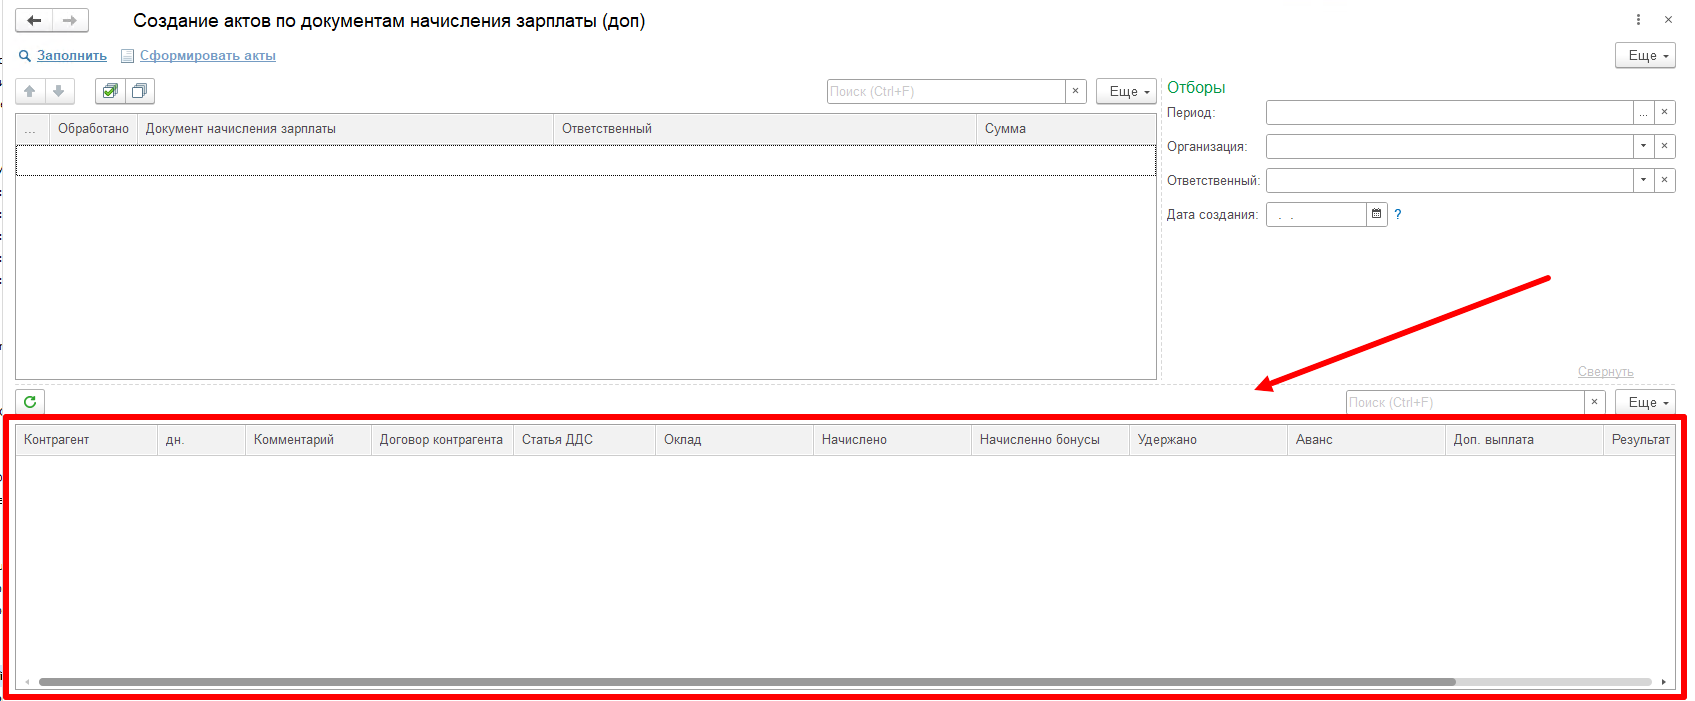The width and height of the screenshot is (1695, 701).
Task: Open the Еще menu above the lower table
Action: point(1646,402)
